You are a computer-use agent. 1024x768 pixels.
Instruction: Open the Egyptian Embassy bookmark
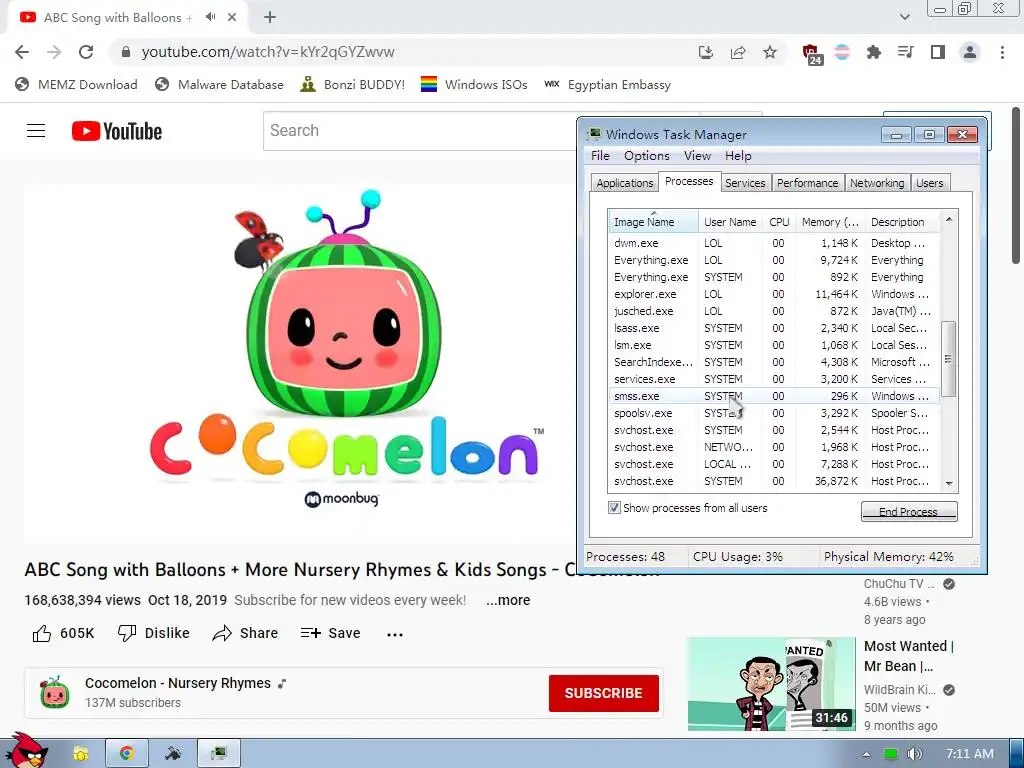[607, 84]
